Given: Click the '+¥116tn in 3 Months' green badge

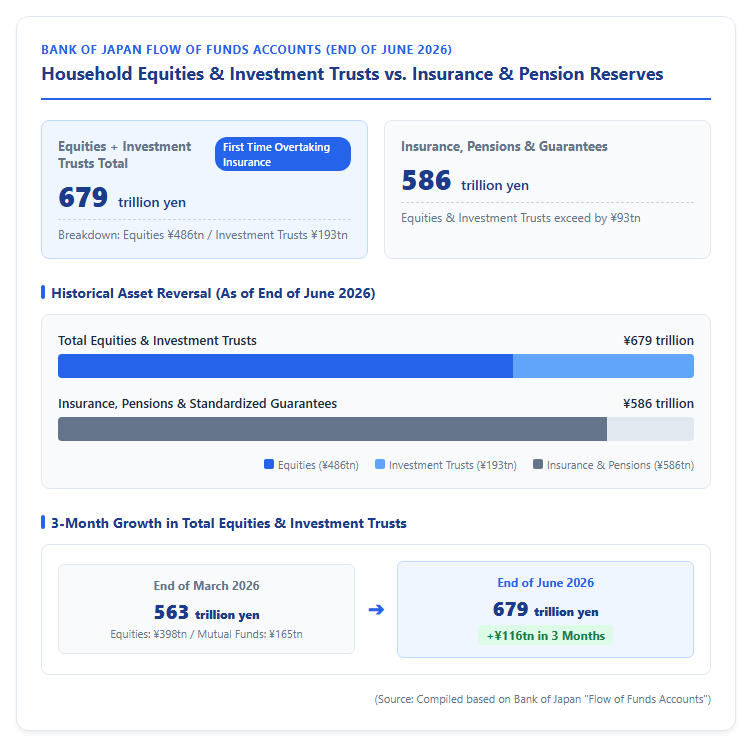Looking at the screenshot, I should (x=545, y=635).
